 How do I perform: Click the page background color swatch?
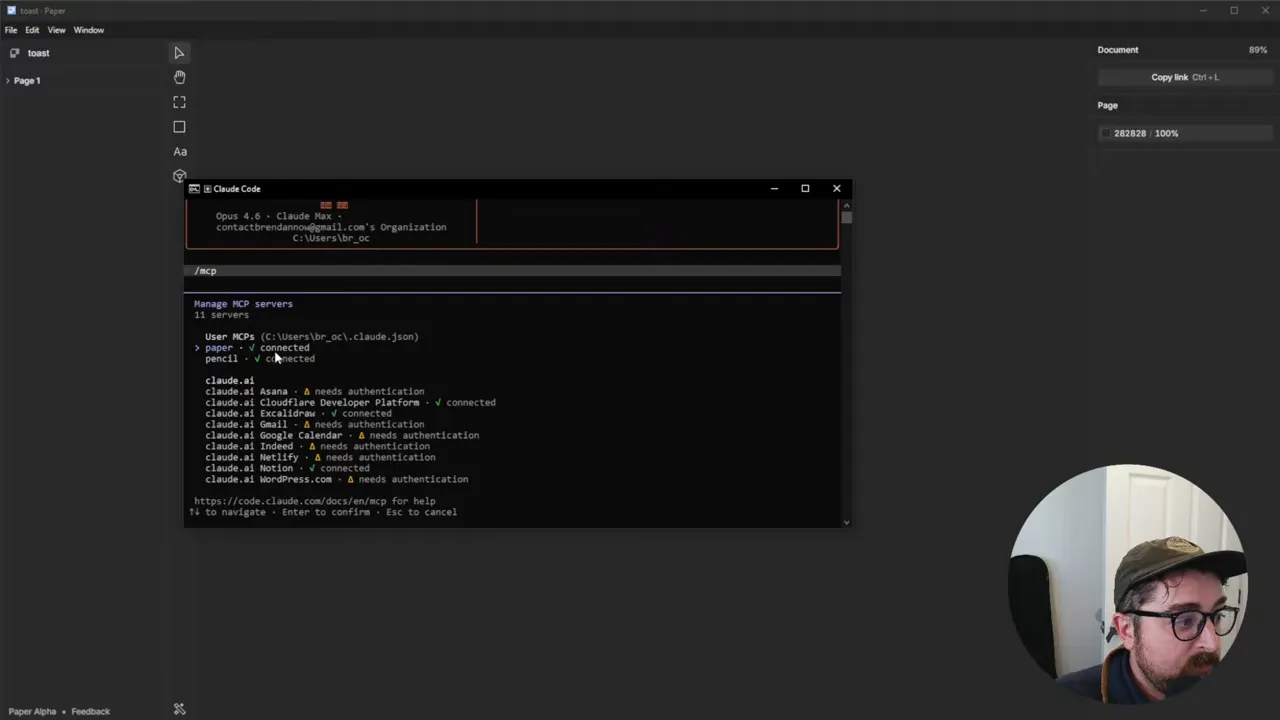1105,133
